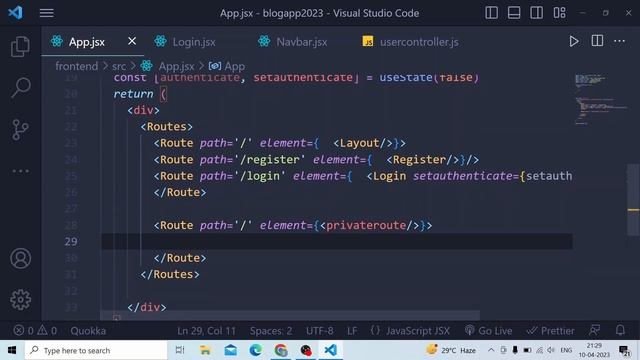Open the Accounts menu
Screen dimensions: 640x360
(20, 258)
